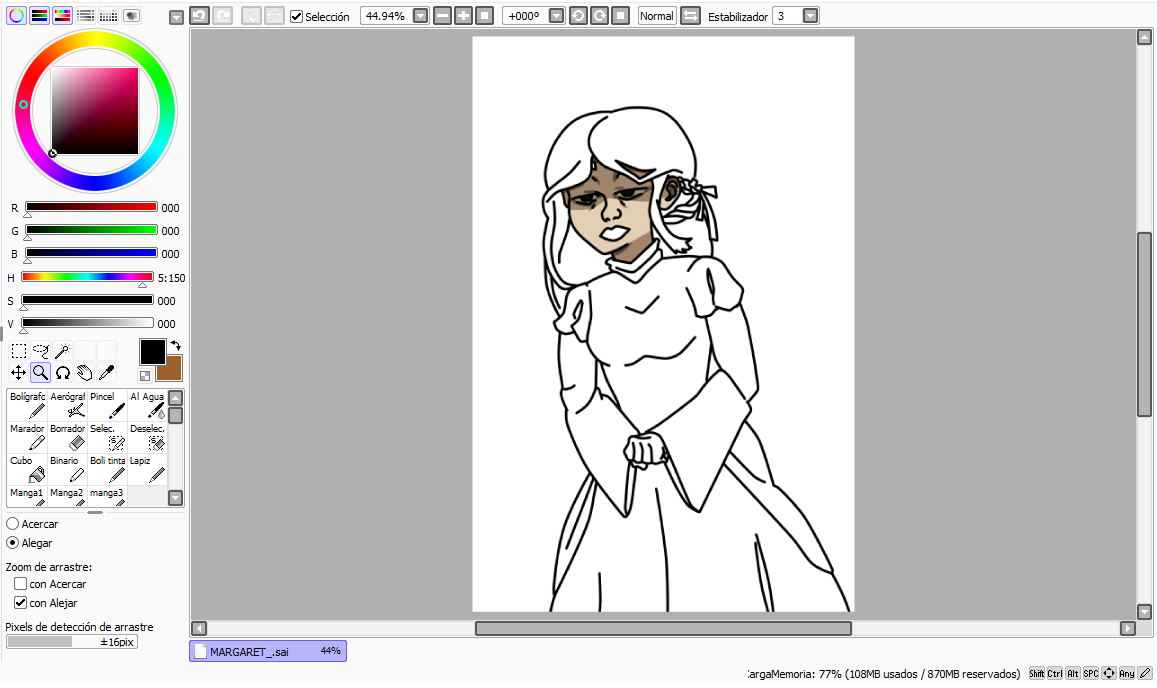This screenshot has width=1157, height=688.
Task: Reset canvas rotation square button
Action: pos(621,16)
